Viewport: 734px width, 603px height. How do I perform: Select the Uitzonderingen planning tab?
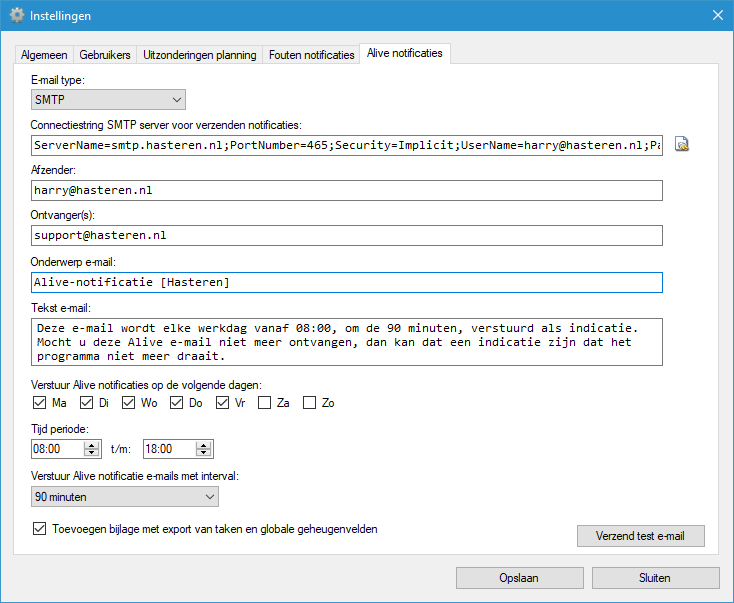click(200, 55)
